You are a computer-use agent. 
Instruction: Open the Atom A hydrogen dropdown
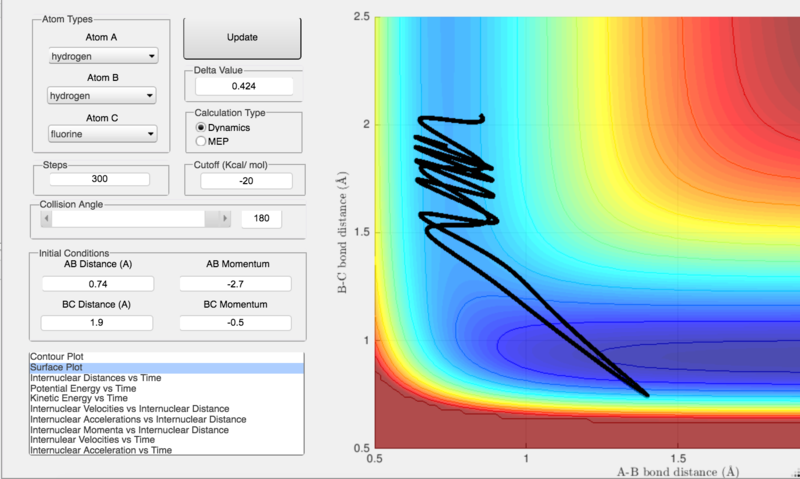[x=103, y=56]
